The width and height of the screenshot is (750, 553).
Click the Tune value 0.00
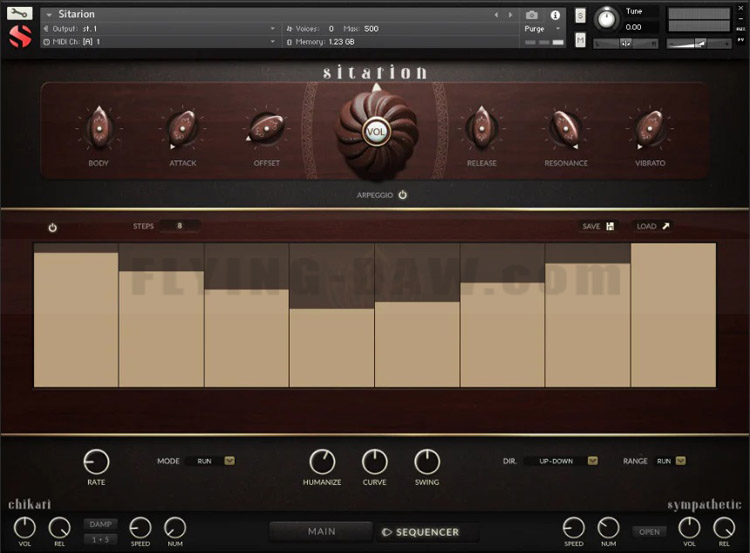click(634, 27)
